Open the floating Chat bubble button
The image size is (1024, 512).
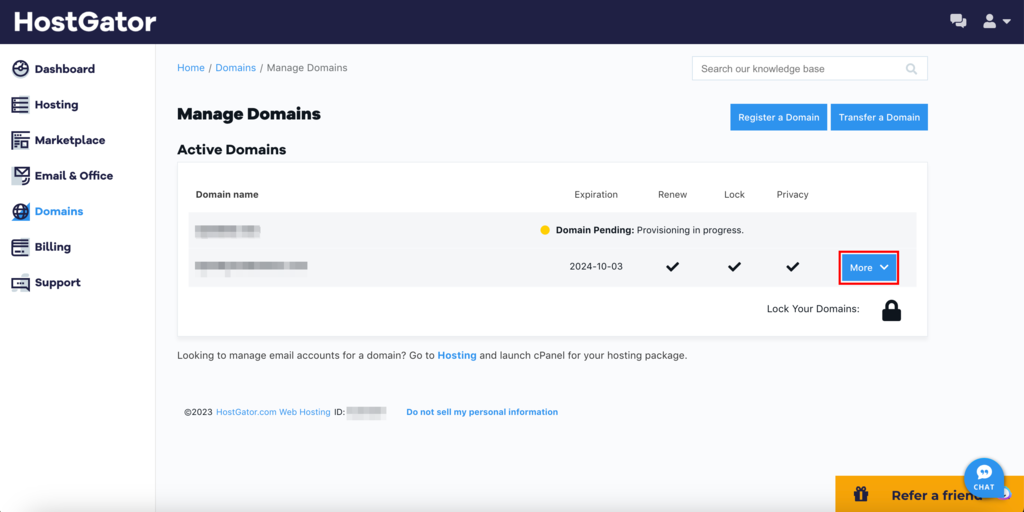(983, 477)
